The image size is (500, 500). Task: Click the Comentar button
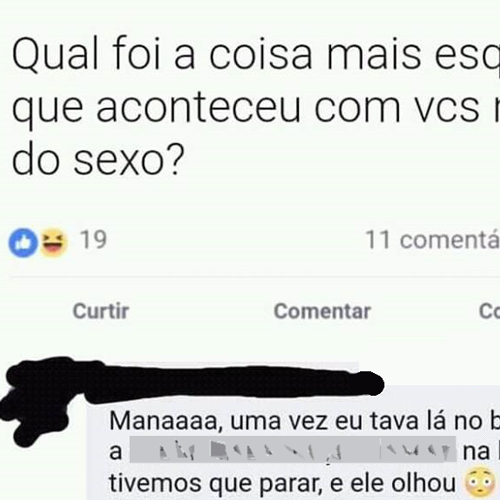pos(322,311)
